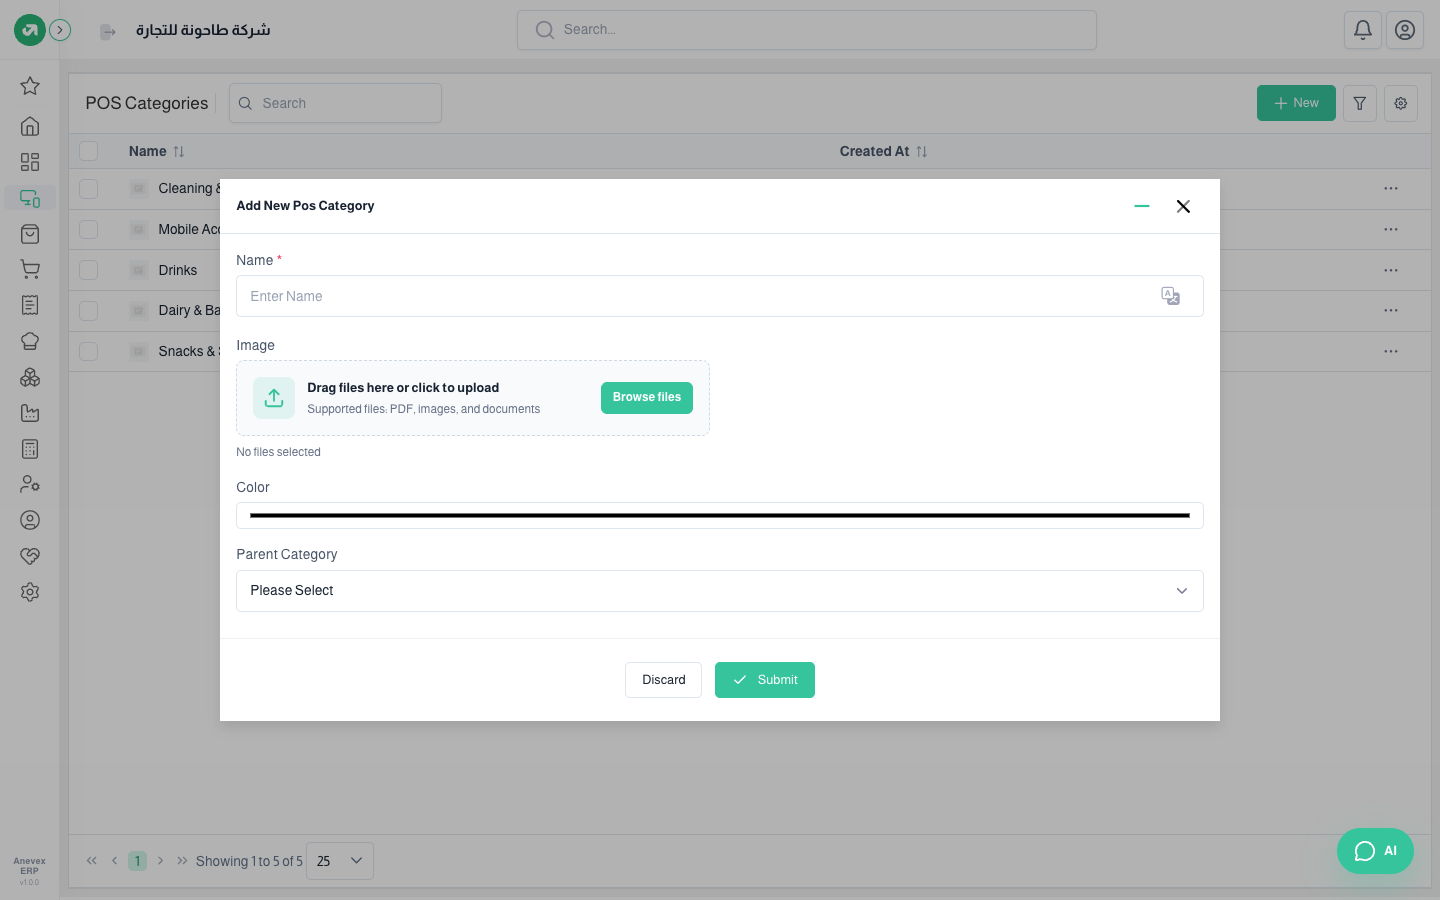Go to the first page of results
Viewport: 1440px width, 900px height.
pos(92,861)
